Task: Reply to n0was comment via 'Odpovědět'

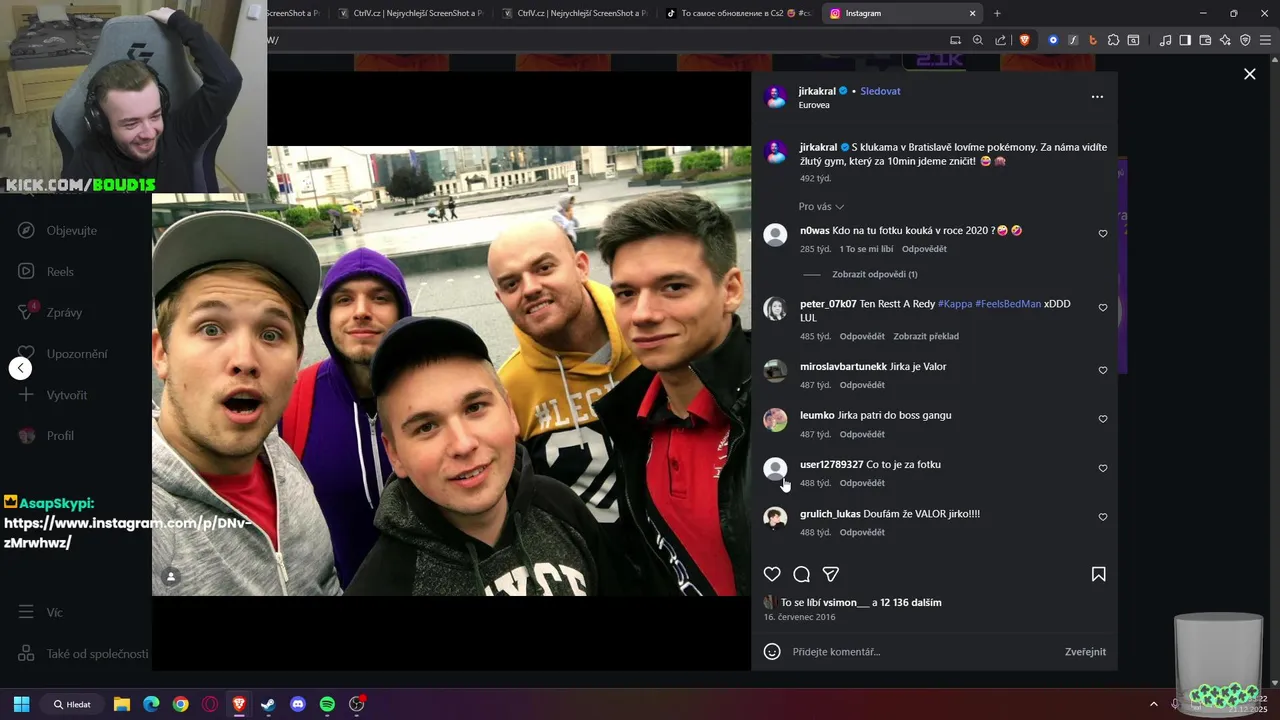Action: 924,249
